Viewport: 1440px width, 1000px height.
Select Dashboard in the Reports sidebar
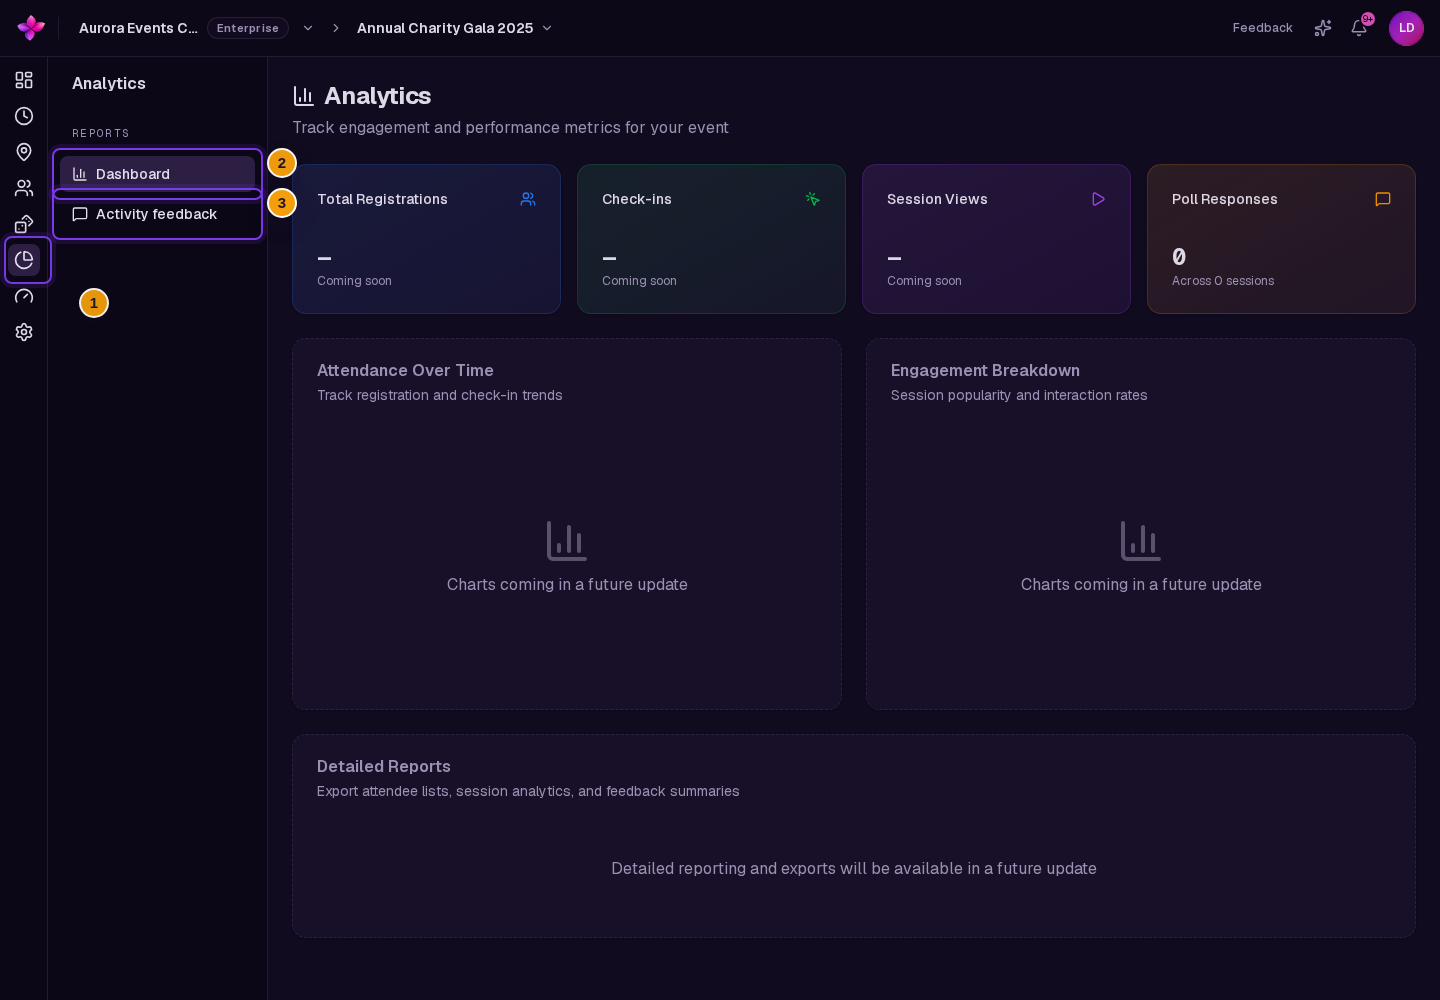[157, 174]
